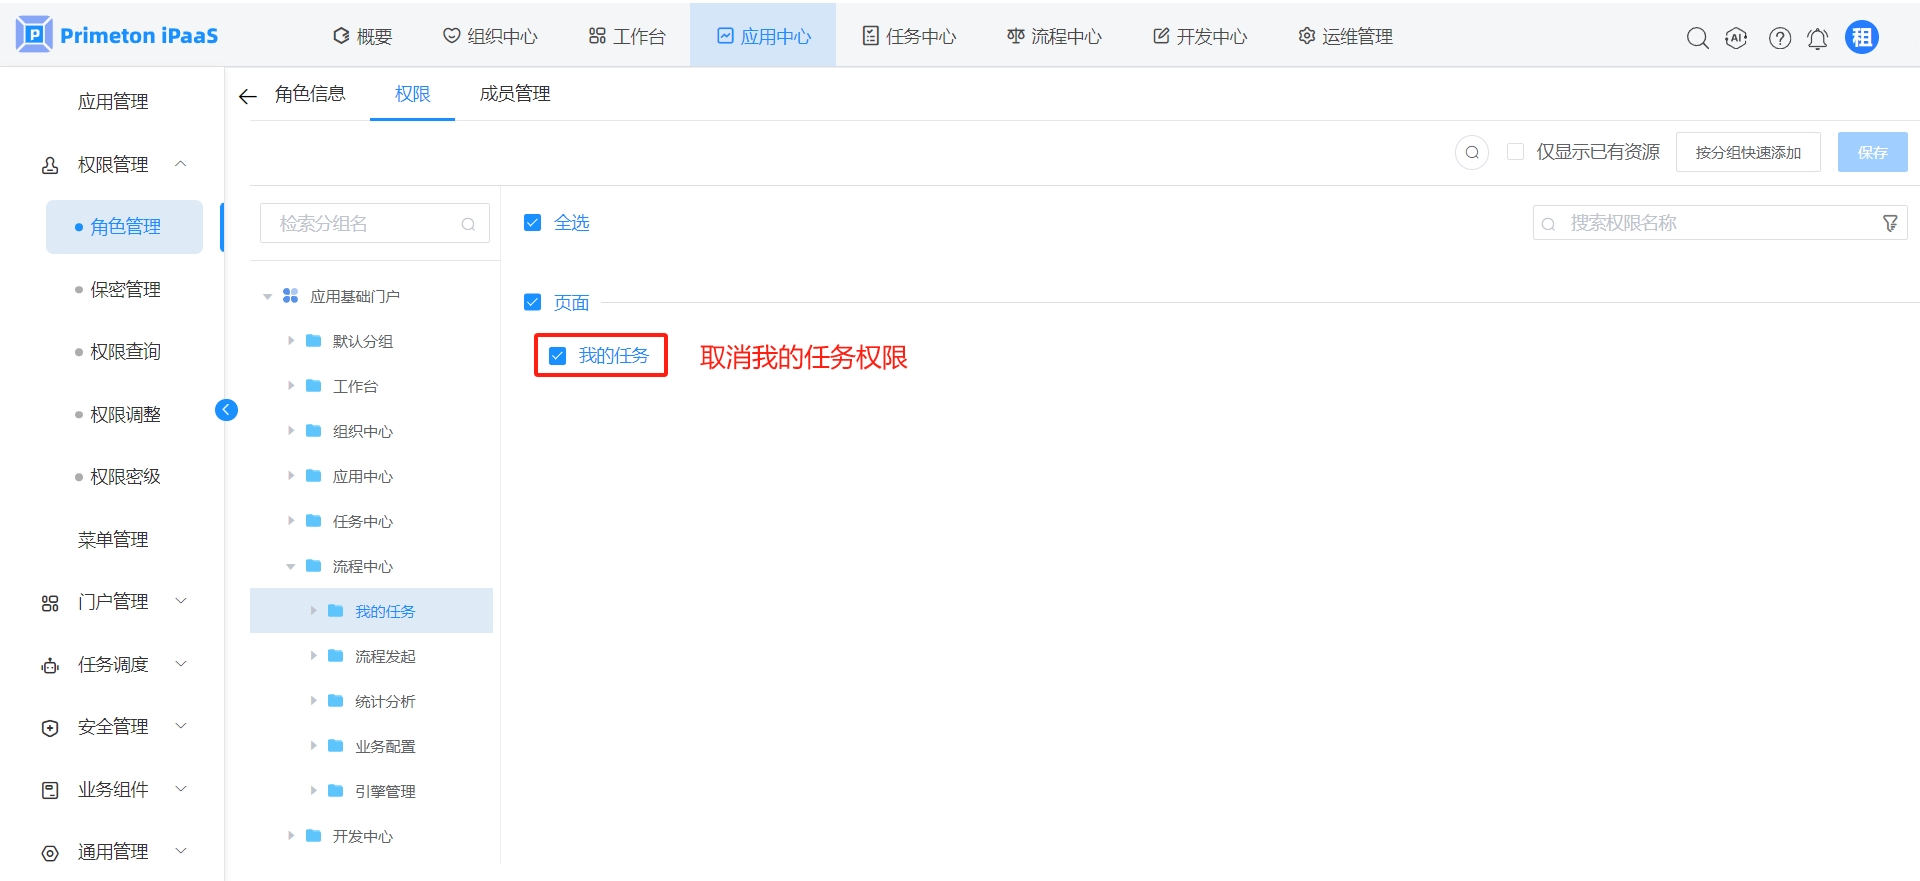The height and width of the screenshot is (881, 1920).
Task: Switch to the 成员管理 tab
Action: pyautogui.click(x=515, y=94)
